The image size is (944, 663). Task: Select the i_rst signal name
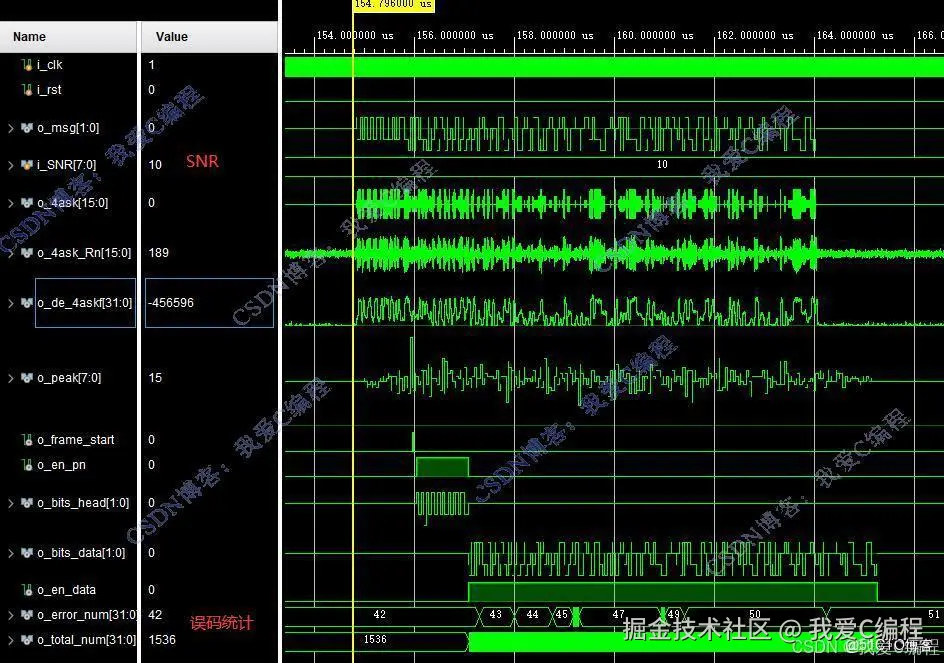coord(49,90)
